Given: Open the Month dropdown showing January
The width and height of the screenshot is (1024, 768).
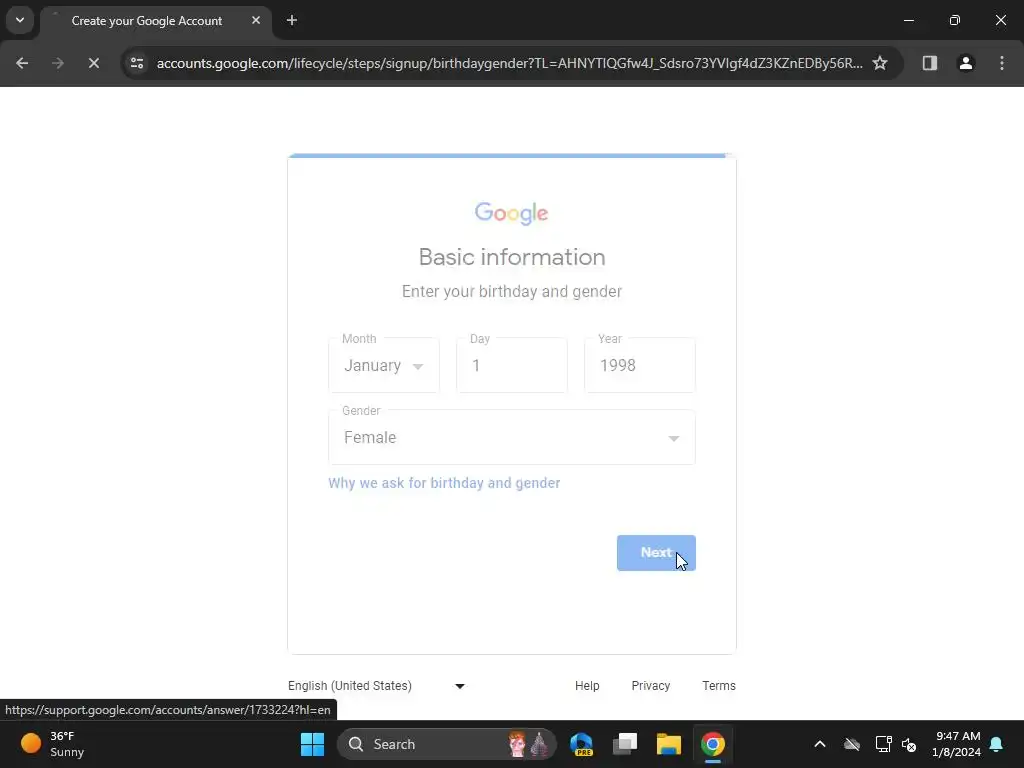Looking at the screenshot, I should [x=384, y=365].
